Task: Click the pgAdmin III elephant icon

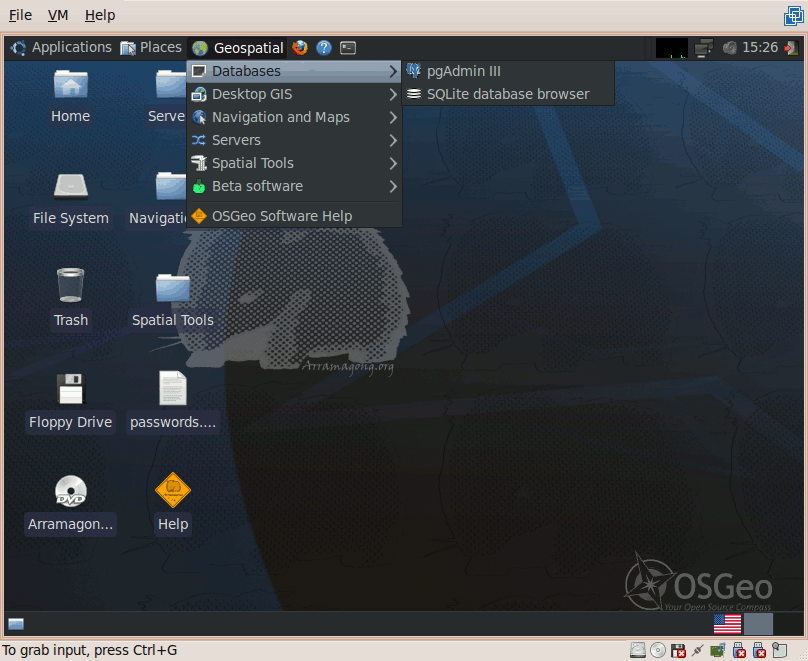Action: [x=413, y=71]
